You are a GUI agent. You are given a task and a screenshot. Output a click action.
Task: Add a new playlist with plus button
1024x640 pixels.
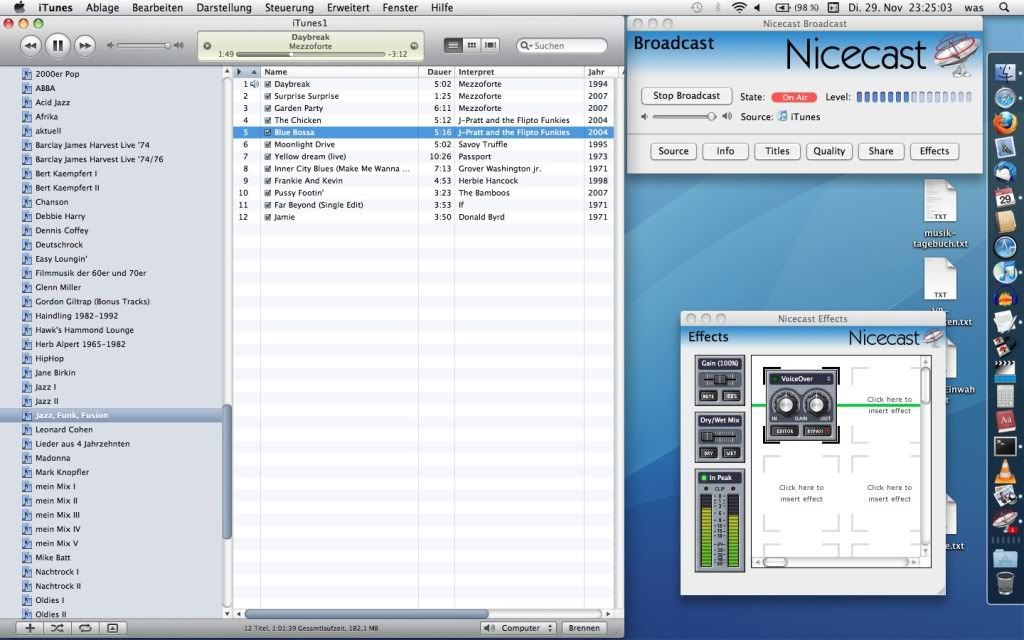pyautogui.click(x=30, y=628)
